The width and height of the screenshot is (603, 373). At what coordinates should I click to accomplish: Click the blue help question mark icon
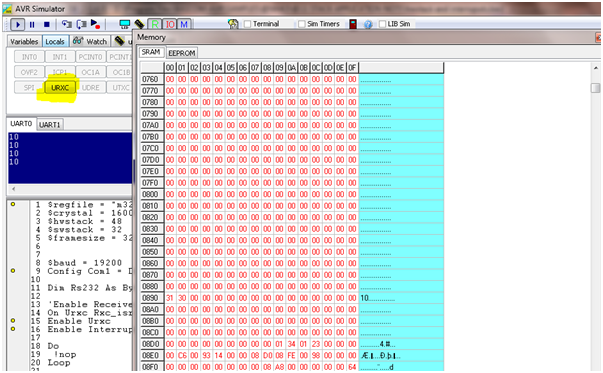(368, 25)
